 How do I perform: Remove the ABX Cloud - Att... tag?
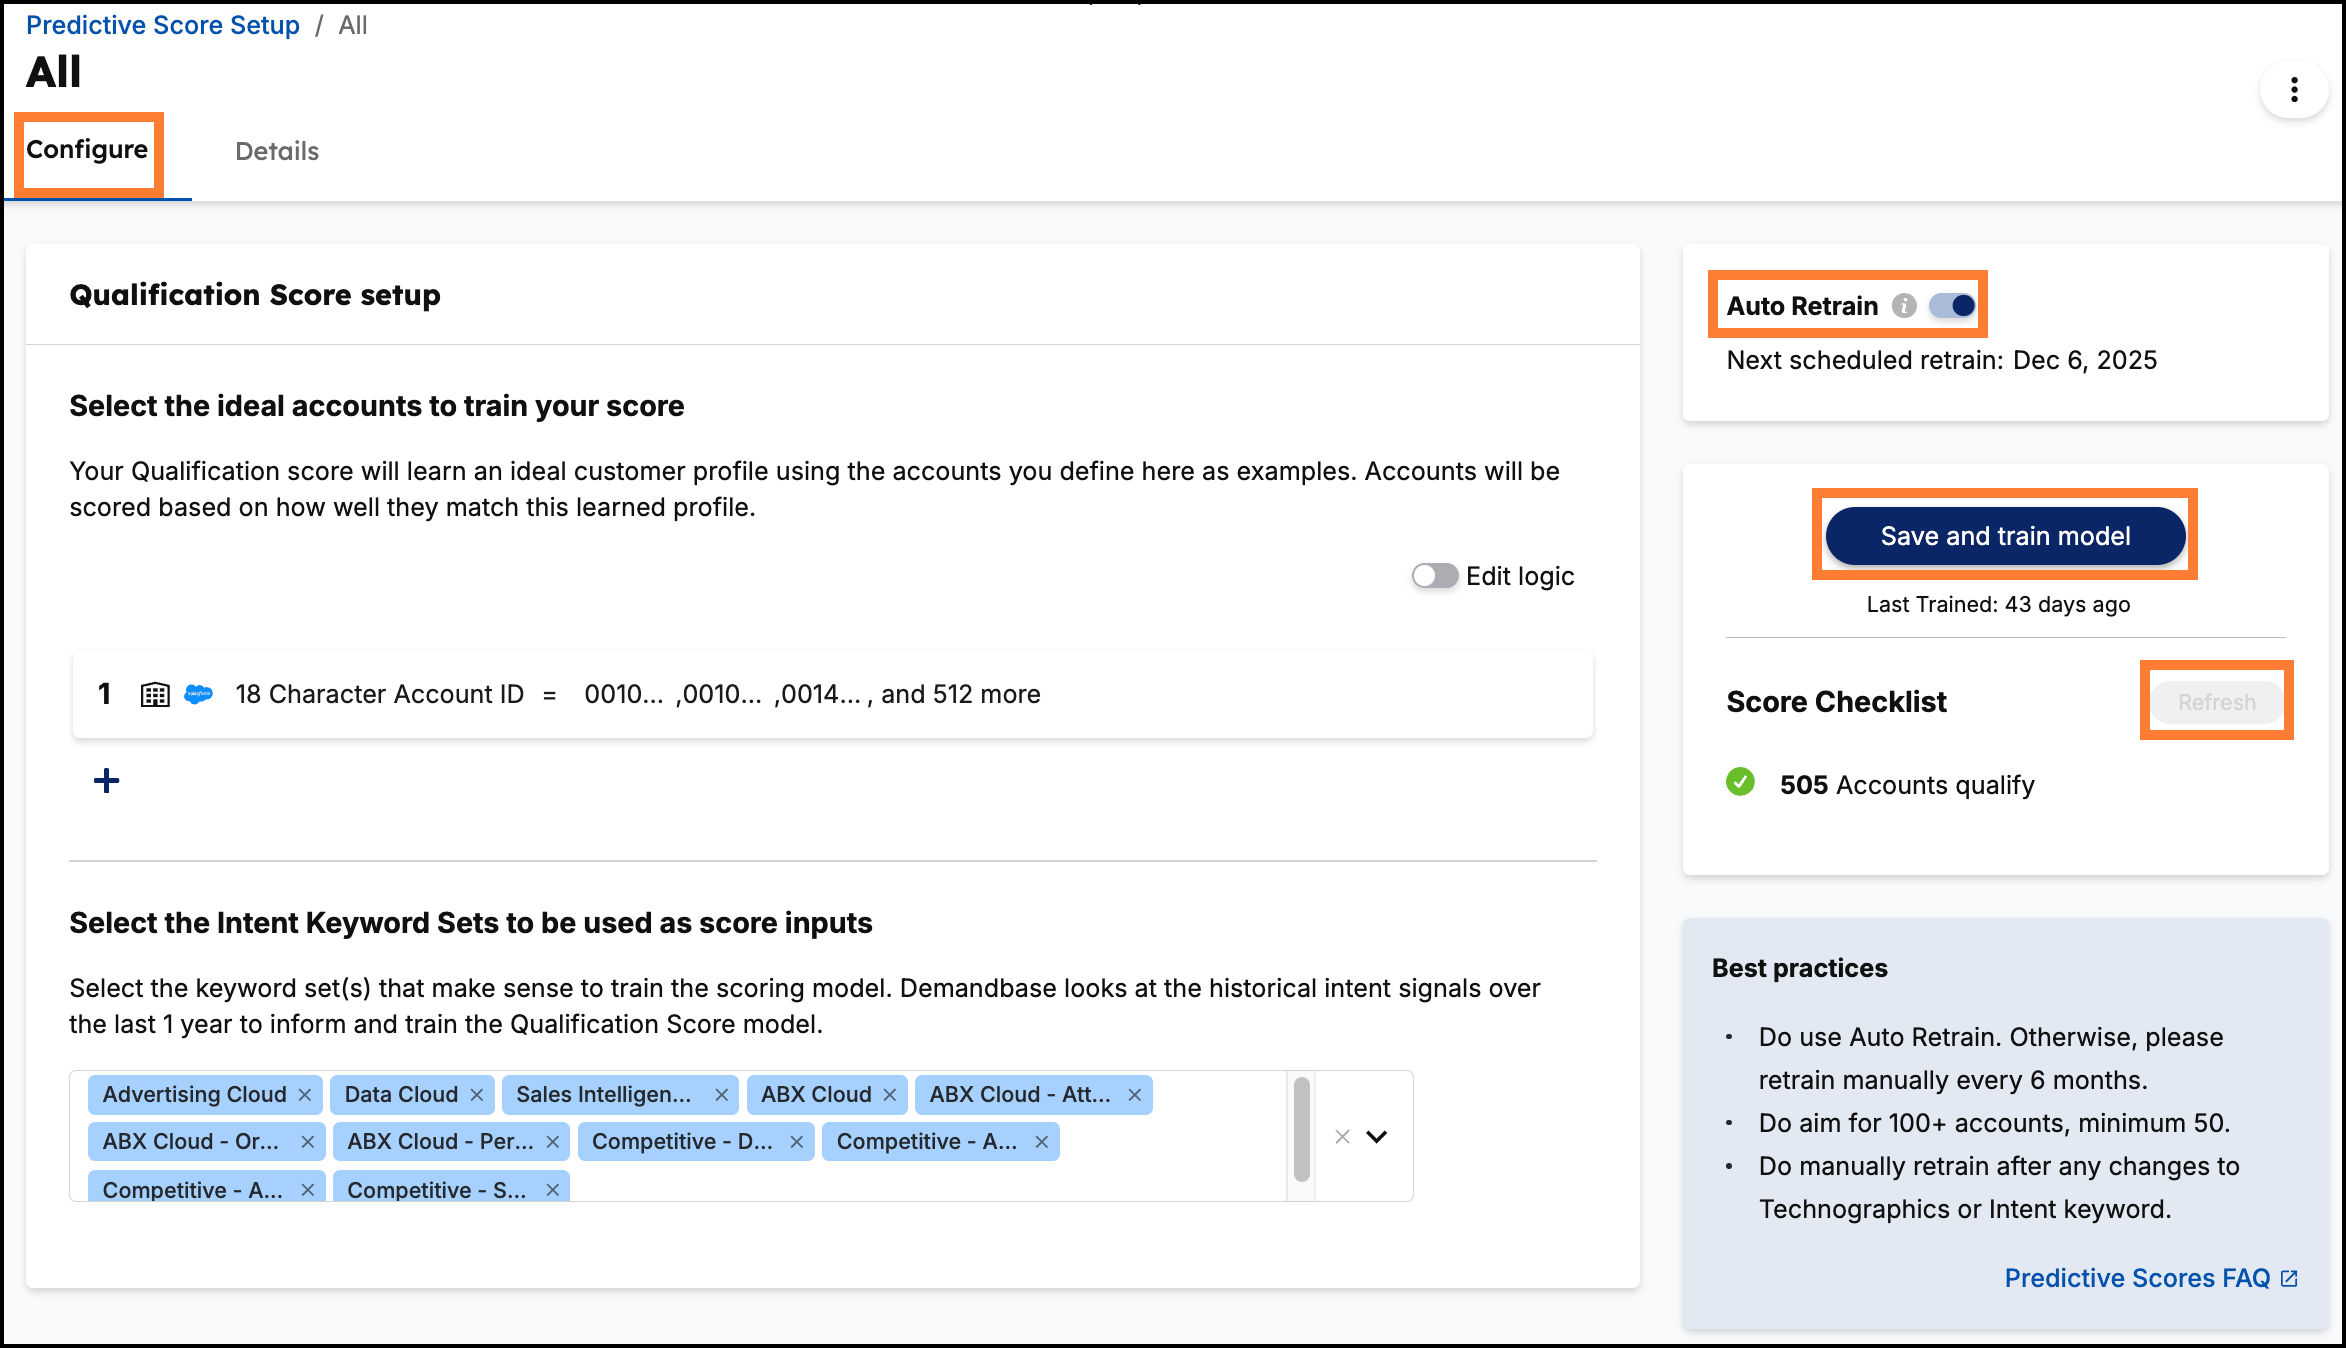pos(1135,1095)
